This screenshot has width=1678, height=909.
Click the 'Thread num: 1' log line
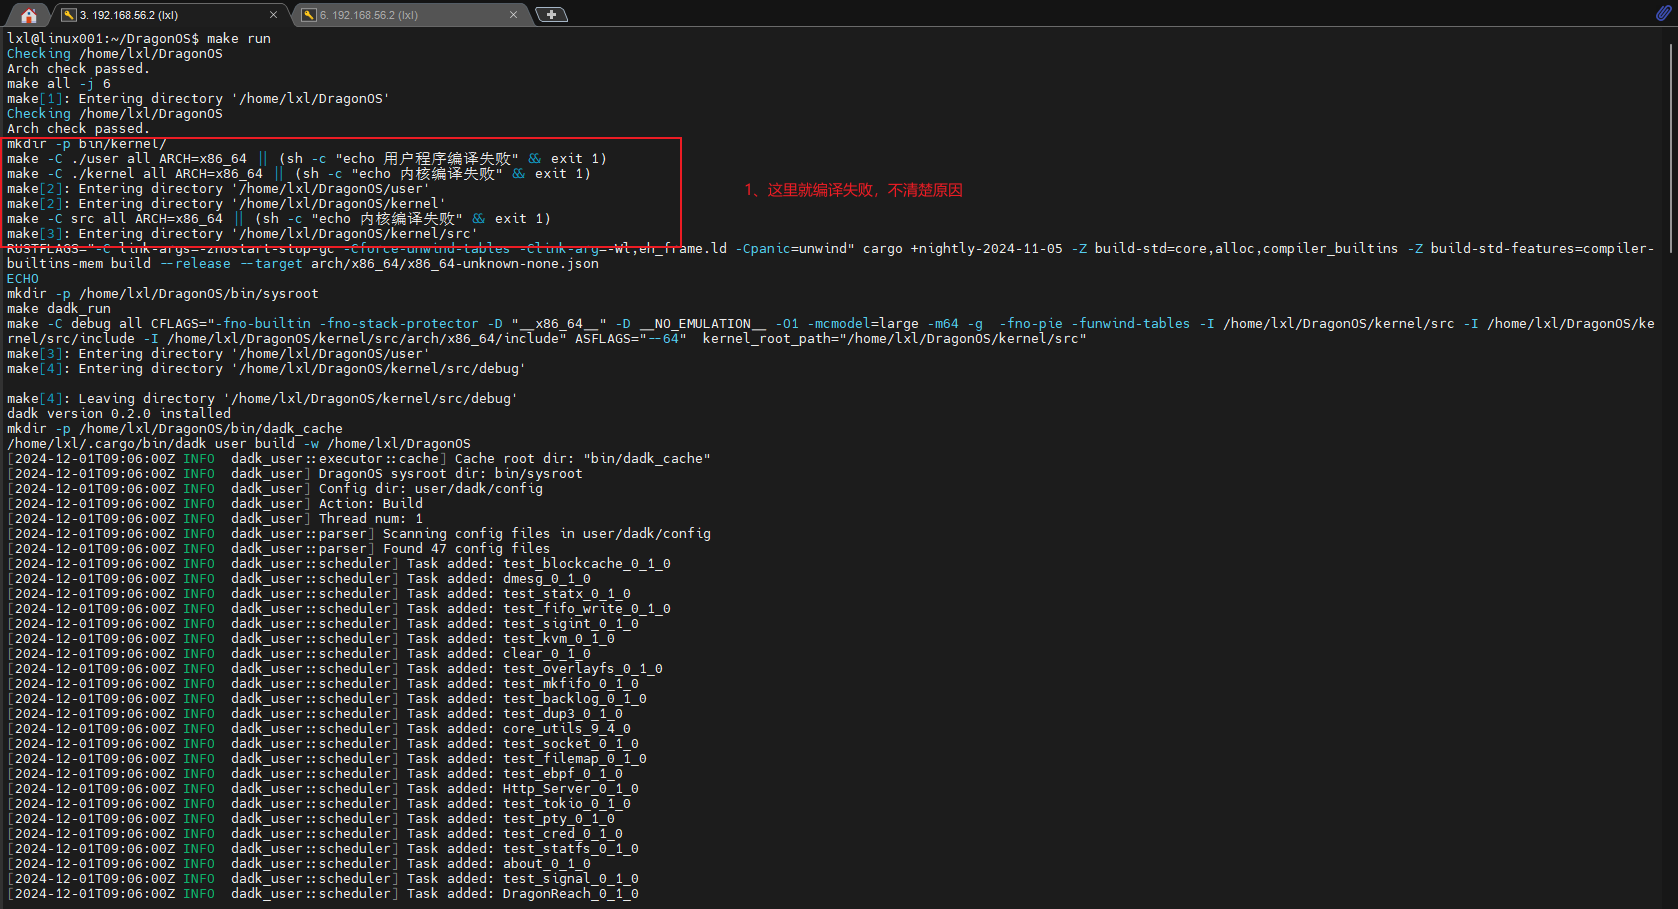pos(370,519)
